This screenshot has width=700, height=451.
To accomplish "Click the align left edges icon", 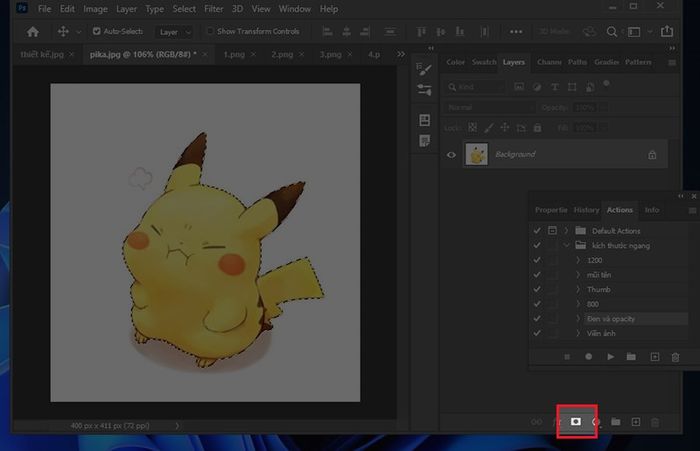I will tap(327, 31).
